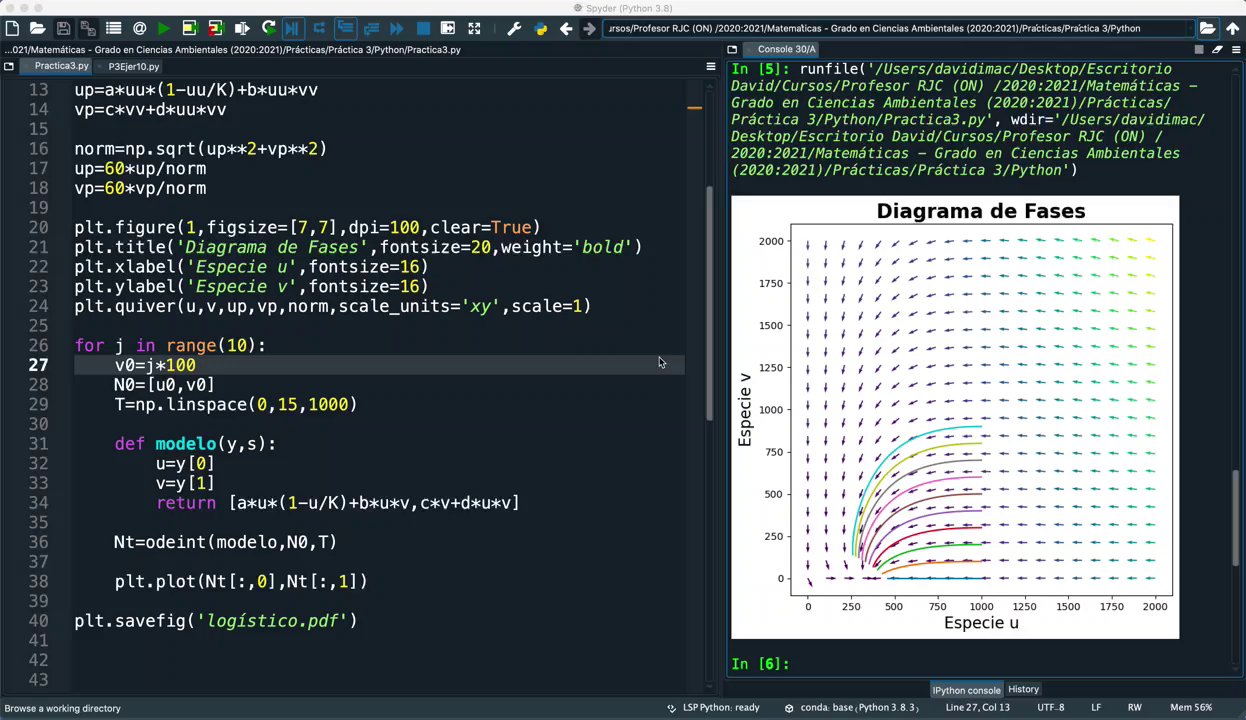Image resolution: width=1246 pixels, height=720 pixels.
Task: Open the working directory path combo box
Action: tap(900, 28)
